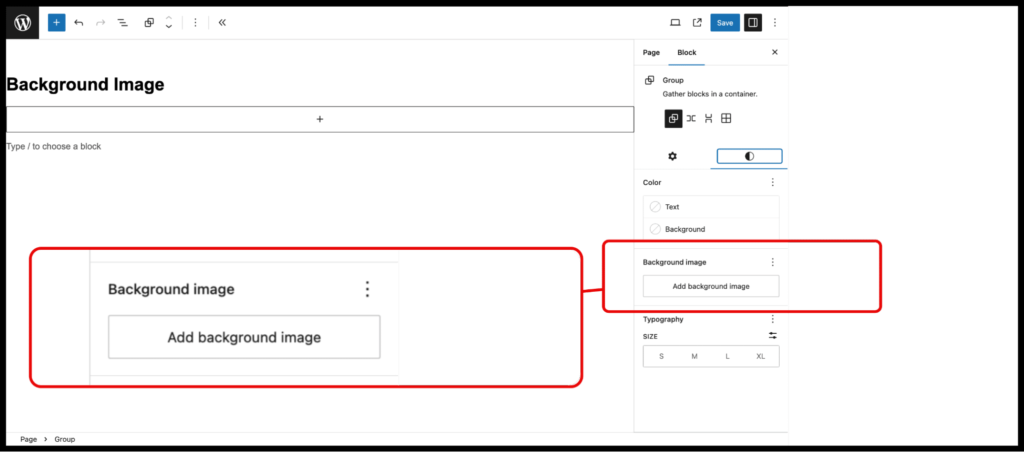The height and width of the screenshot is (452, 1024).
Task: Select the Row layout variation icon
Action: 691,118
